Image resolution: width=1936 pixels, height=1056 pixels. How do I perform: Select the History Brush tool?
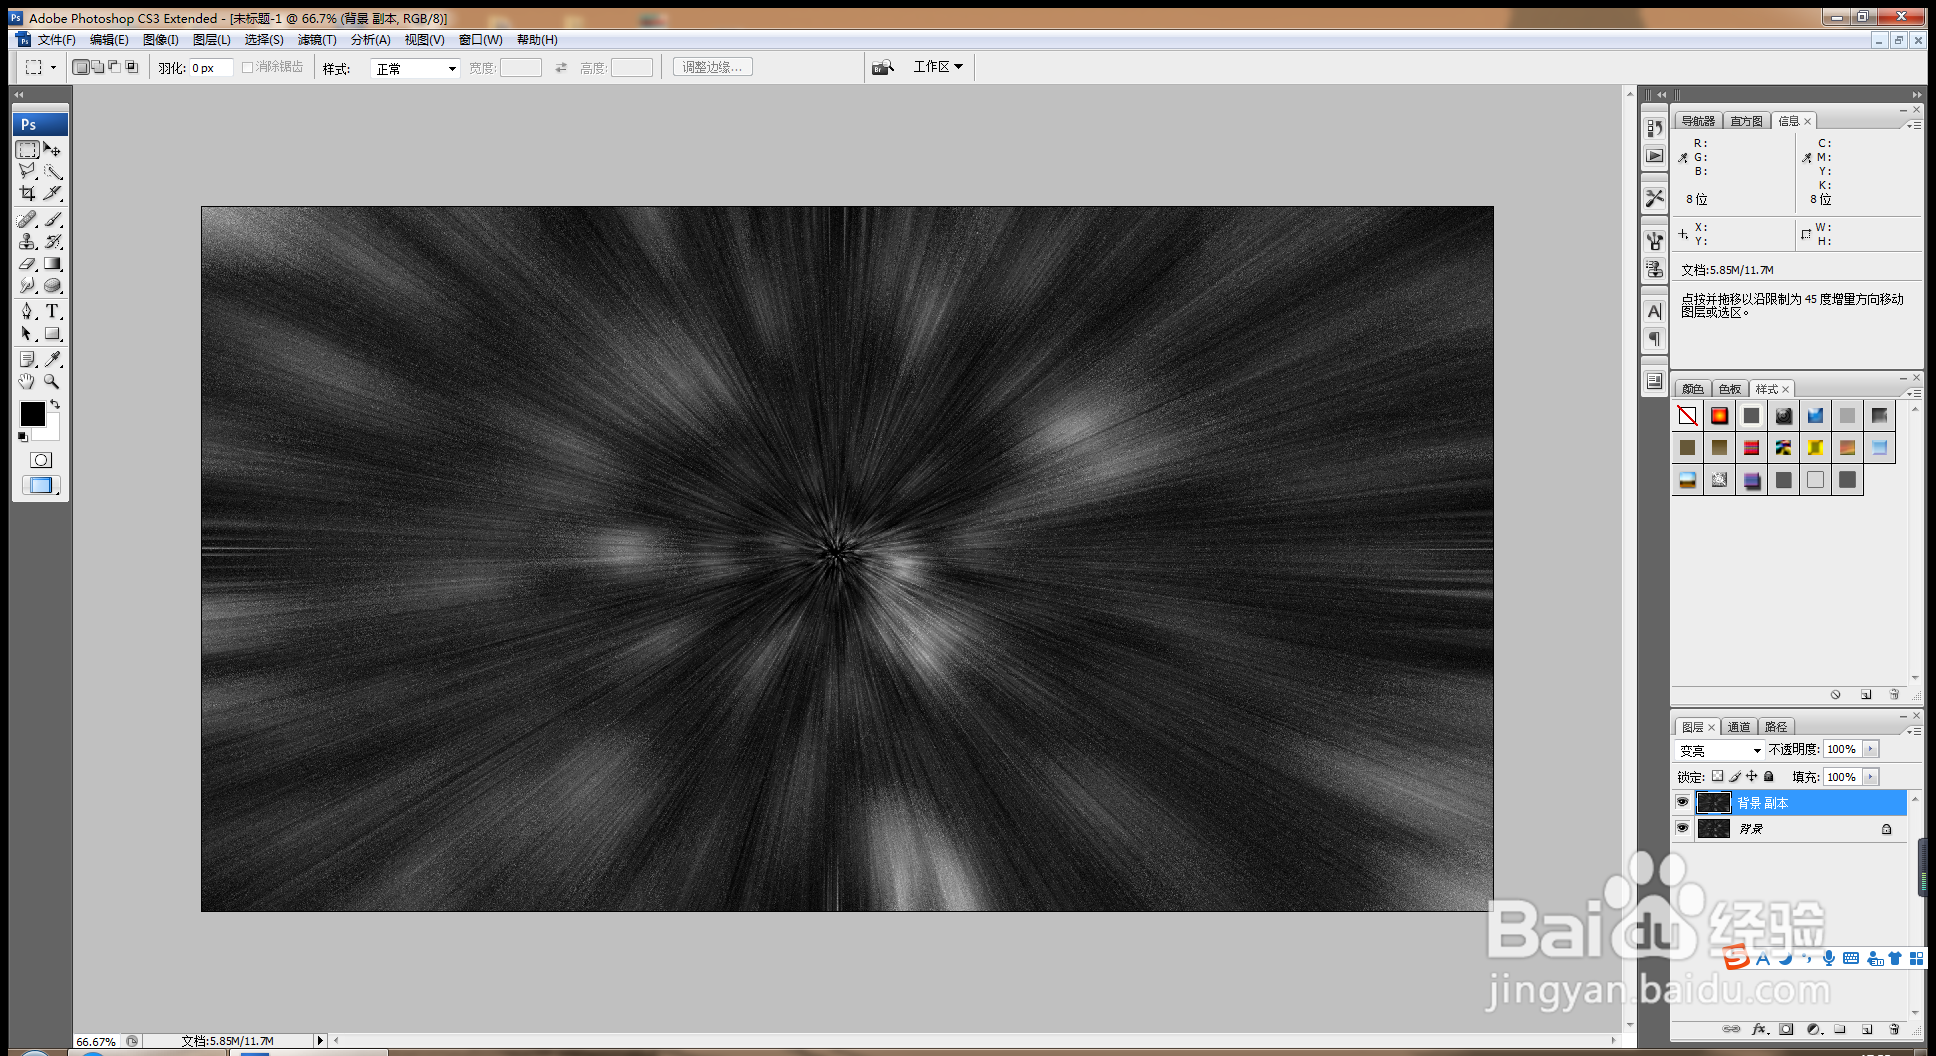[x=53, y=241]
